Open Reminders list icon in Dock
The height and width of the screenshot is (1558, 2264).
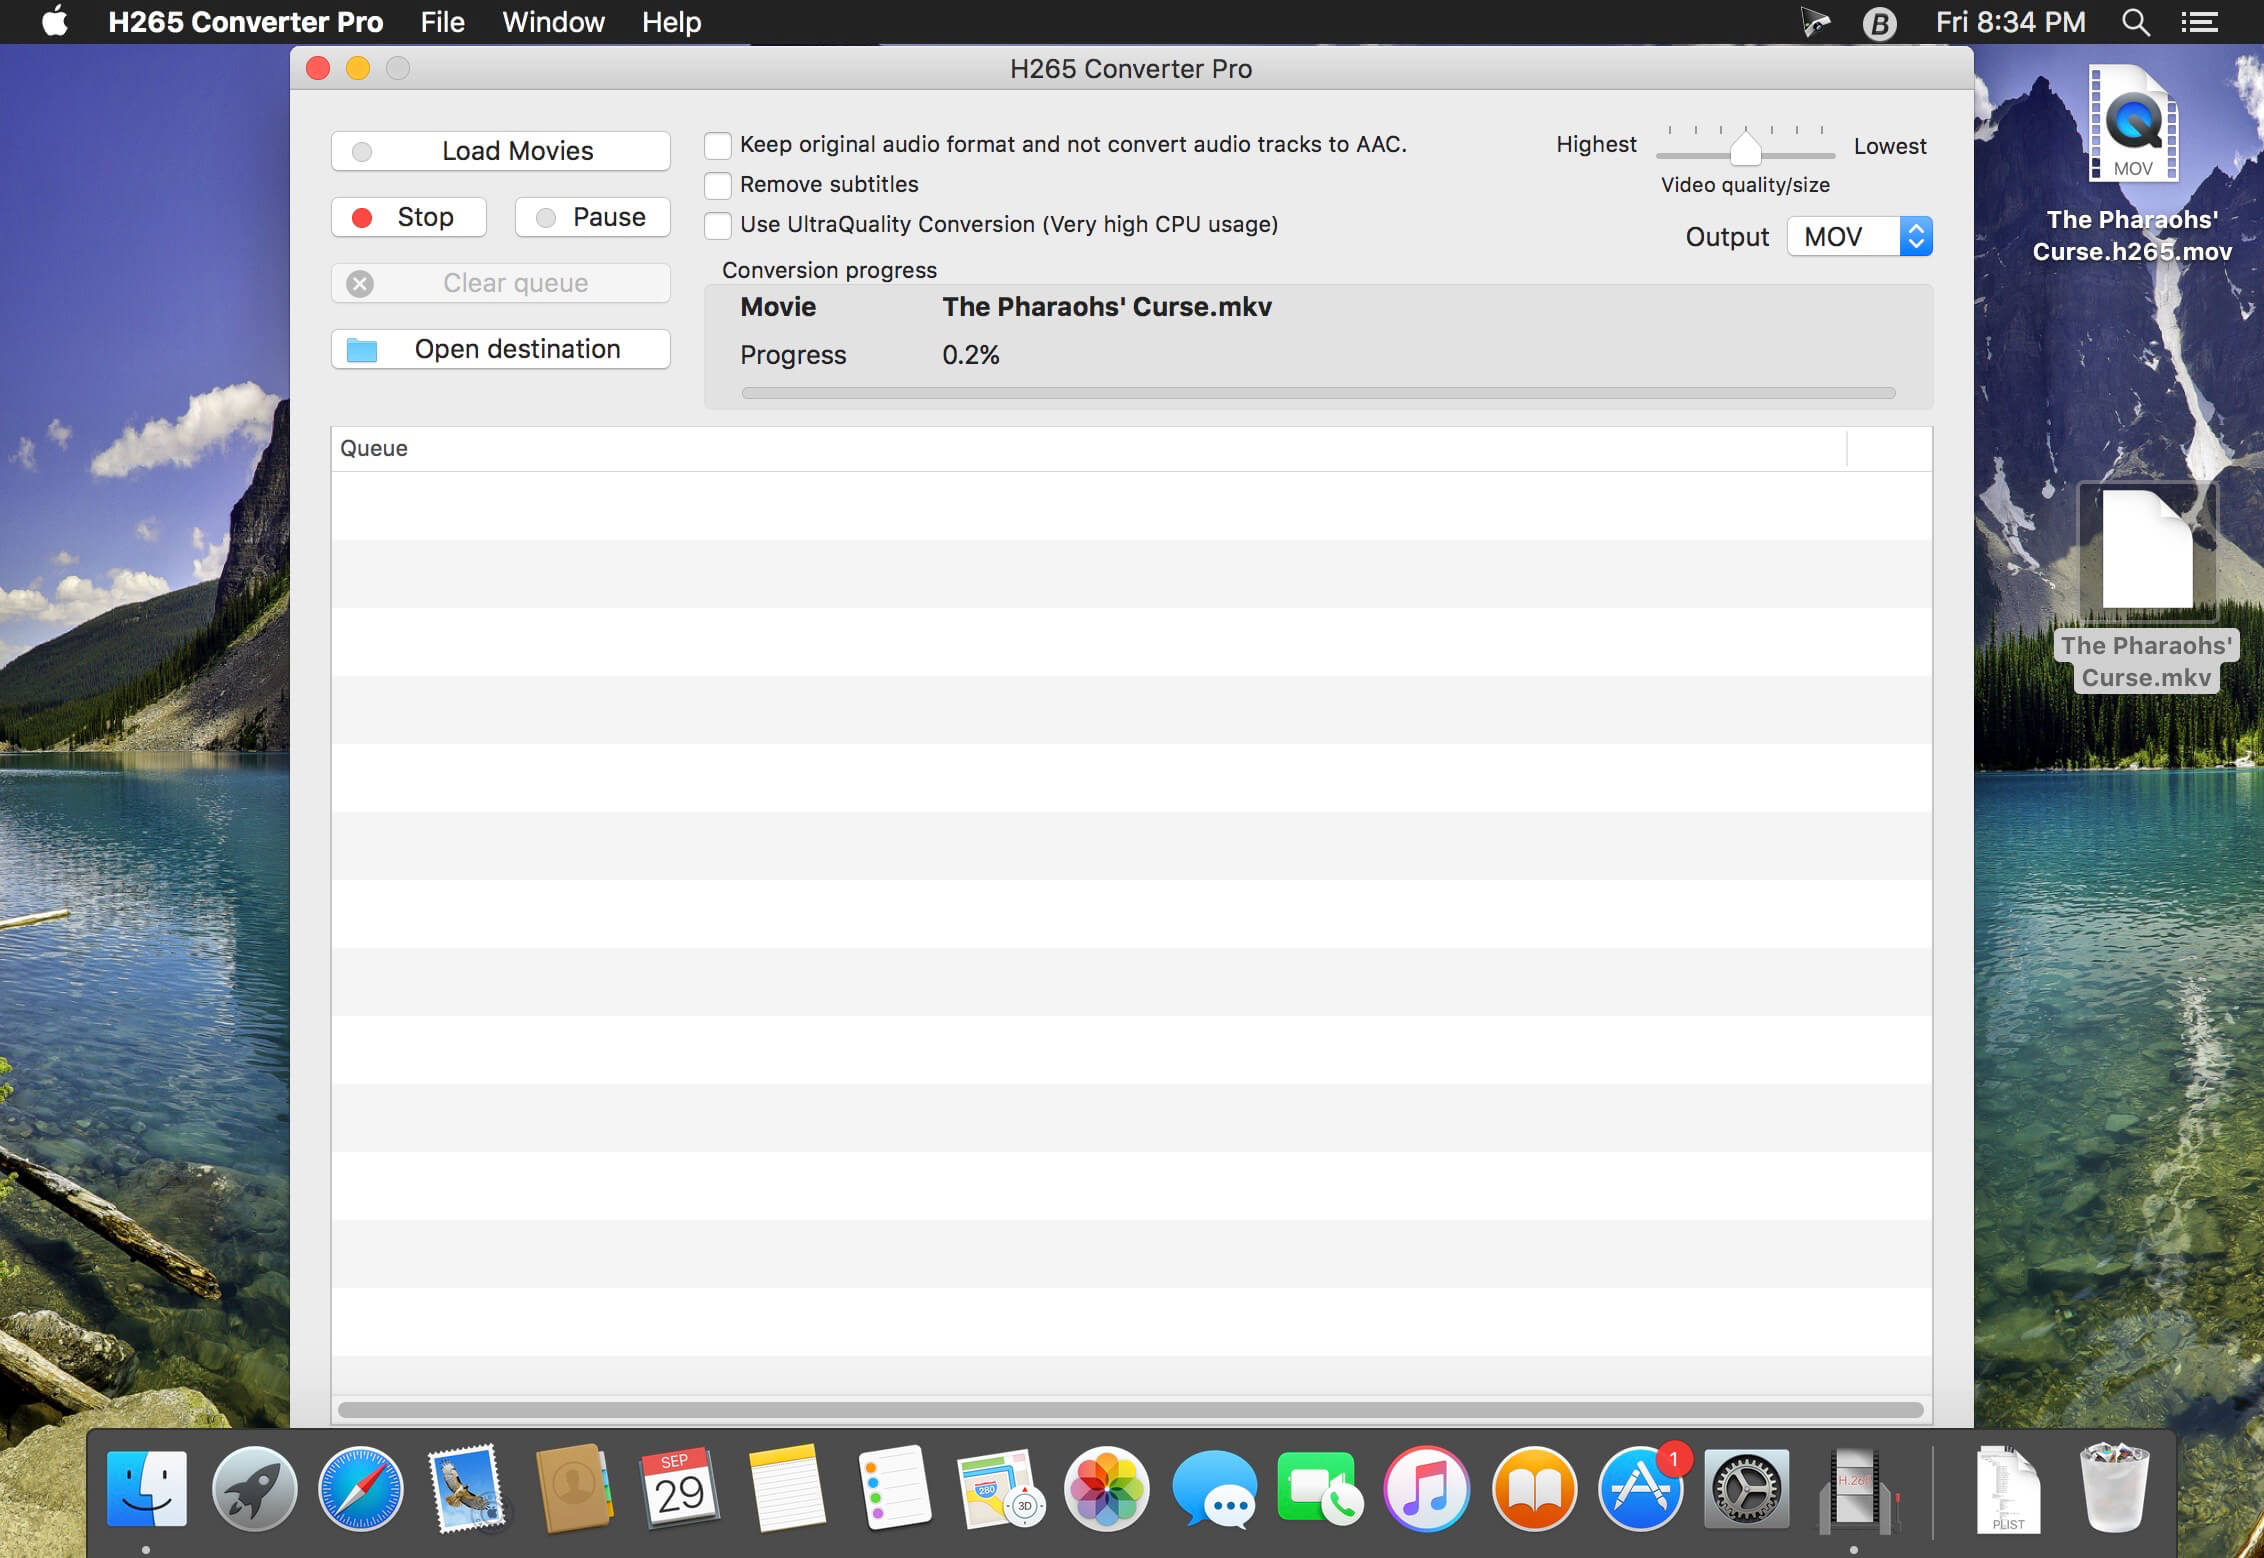[894, 1489]
